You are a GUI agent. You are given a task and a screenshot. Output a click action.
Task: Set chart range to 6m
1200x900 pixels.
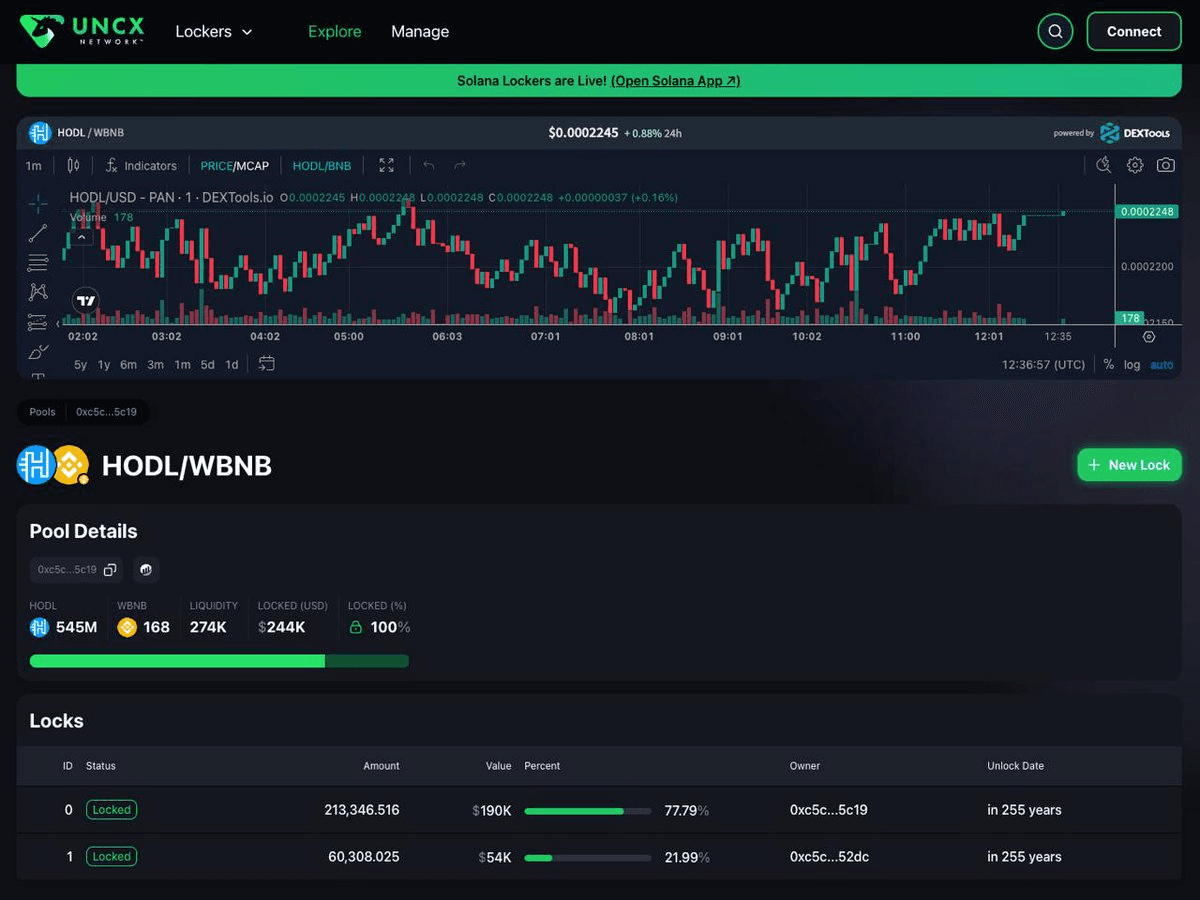[129, 364]
